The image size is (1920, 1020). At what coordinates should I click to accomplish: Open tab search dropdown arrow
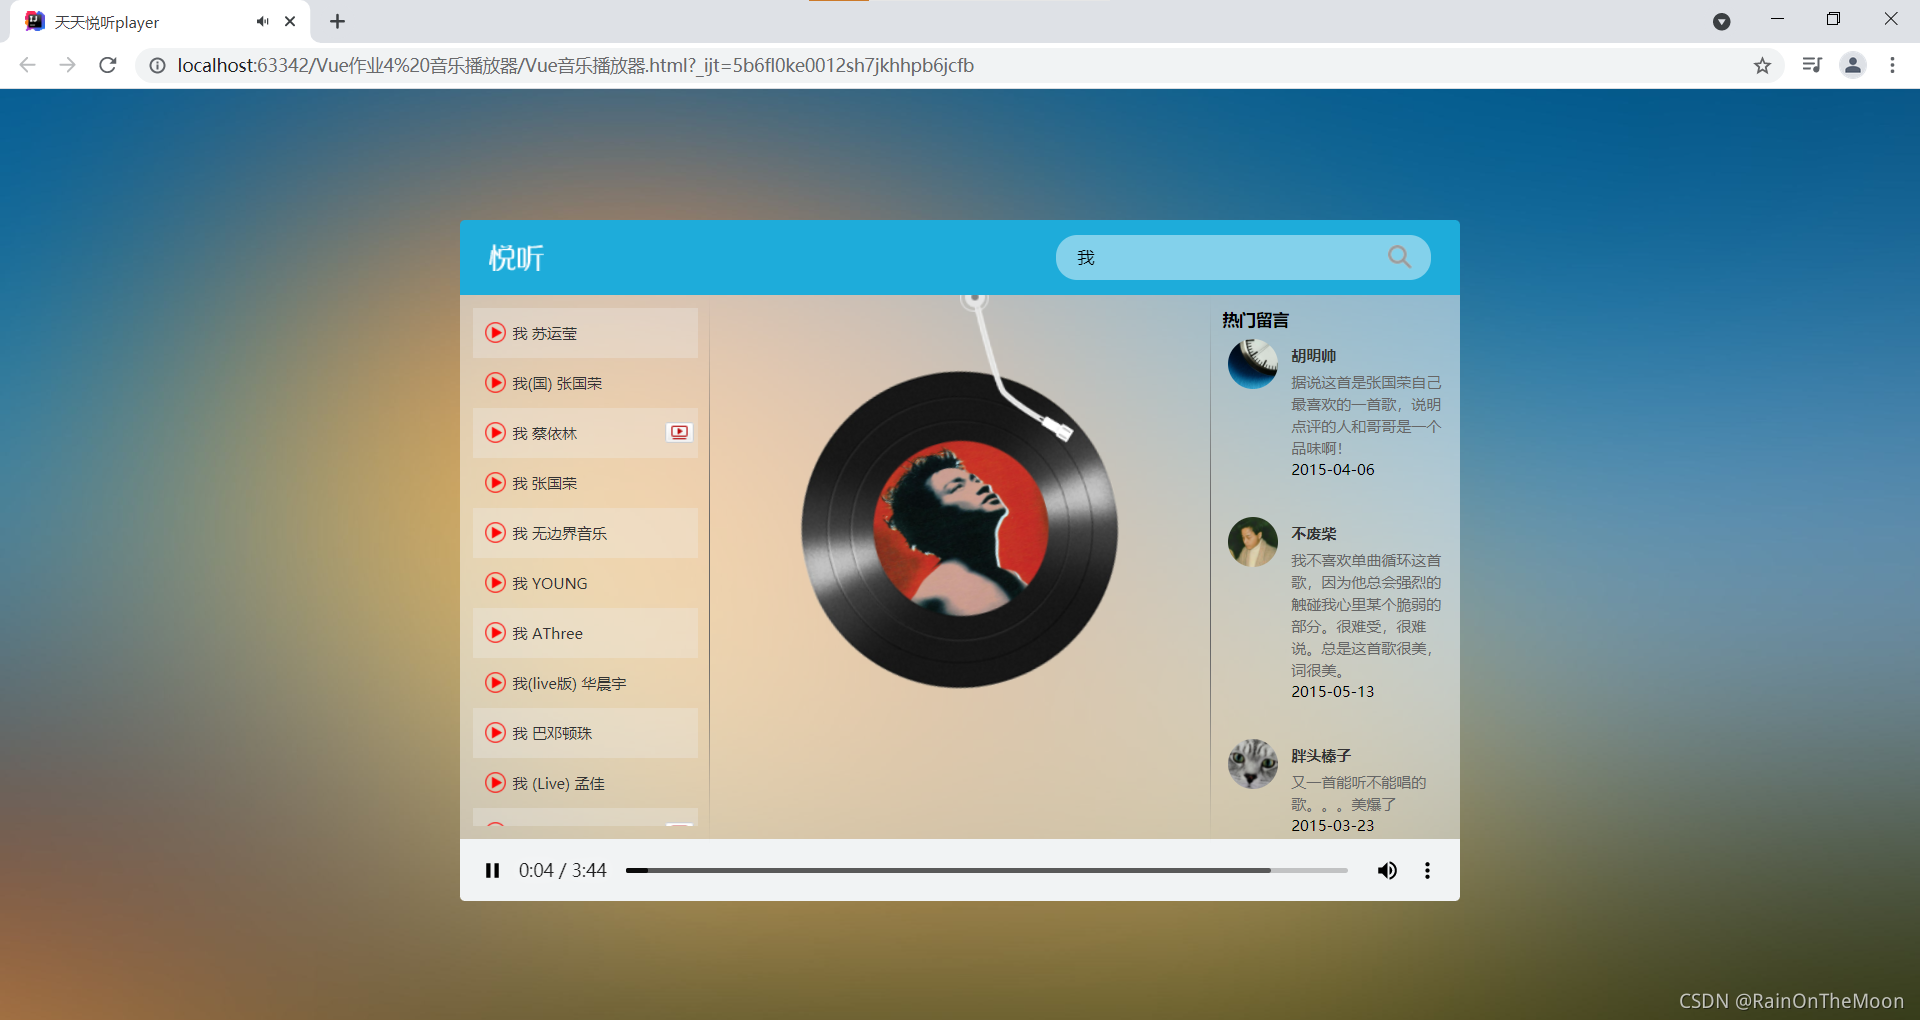coord(1721,21)
